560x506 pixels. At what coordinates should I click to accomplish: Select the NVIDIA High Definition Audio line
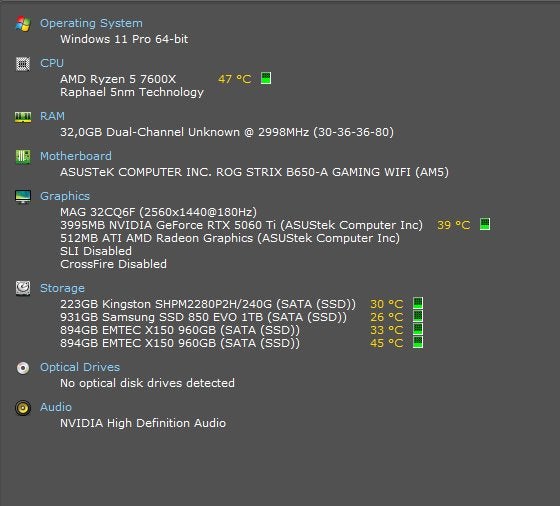[x=143, y=423]
